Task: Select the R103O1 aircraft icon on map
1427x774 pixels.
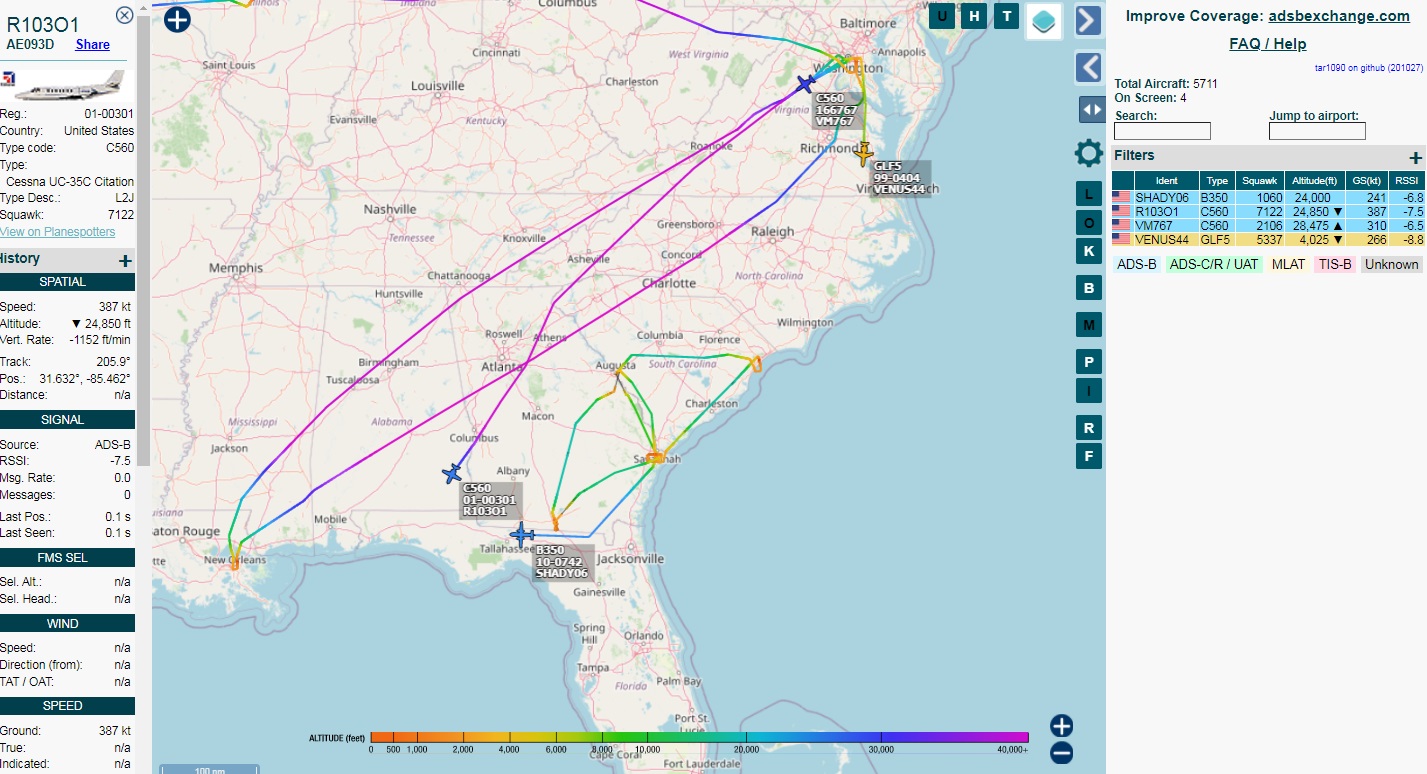Action: pos(453,473)
